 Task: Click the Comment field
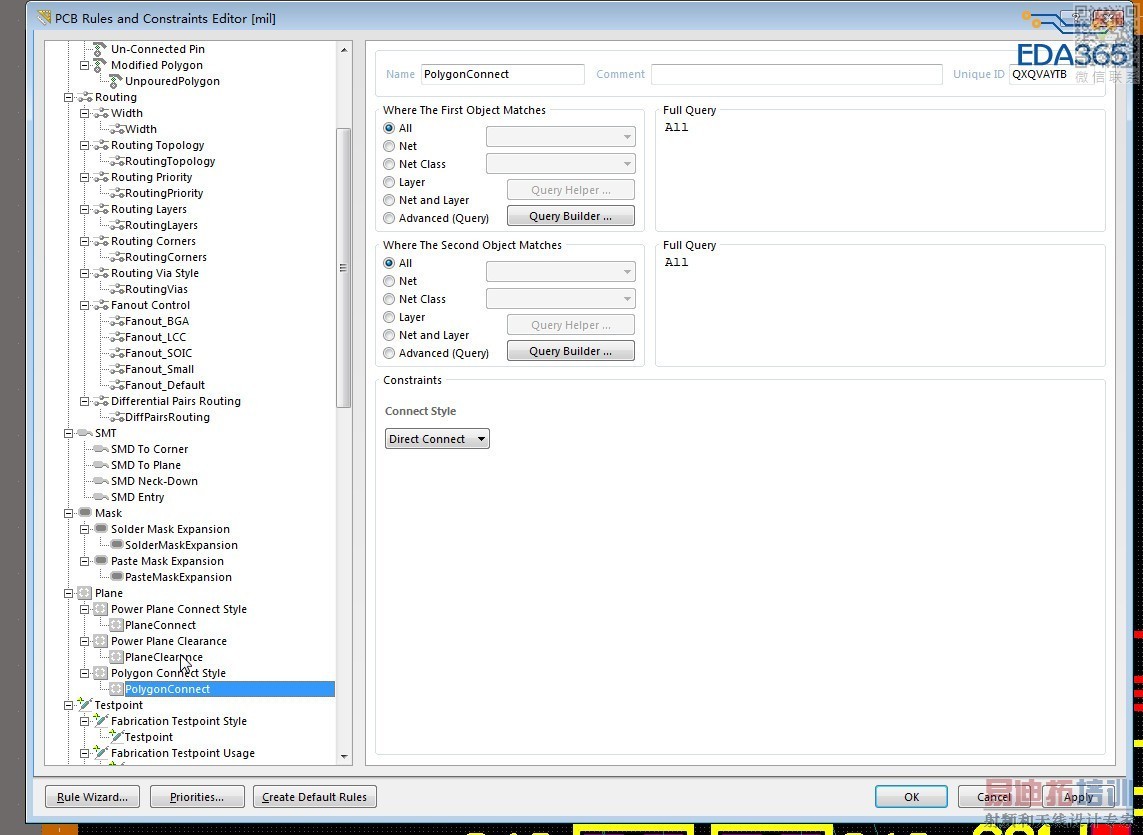point(797,74)
